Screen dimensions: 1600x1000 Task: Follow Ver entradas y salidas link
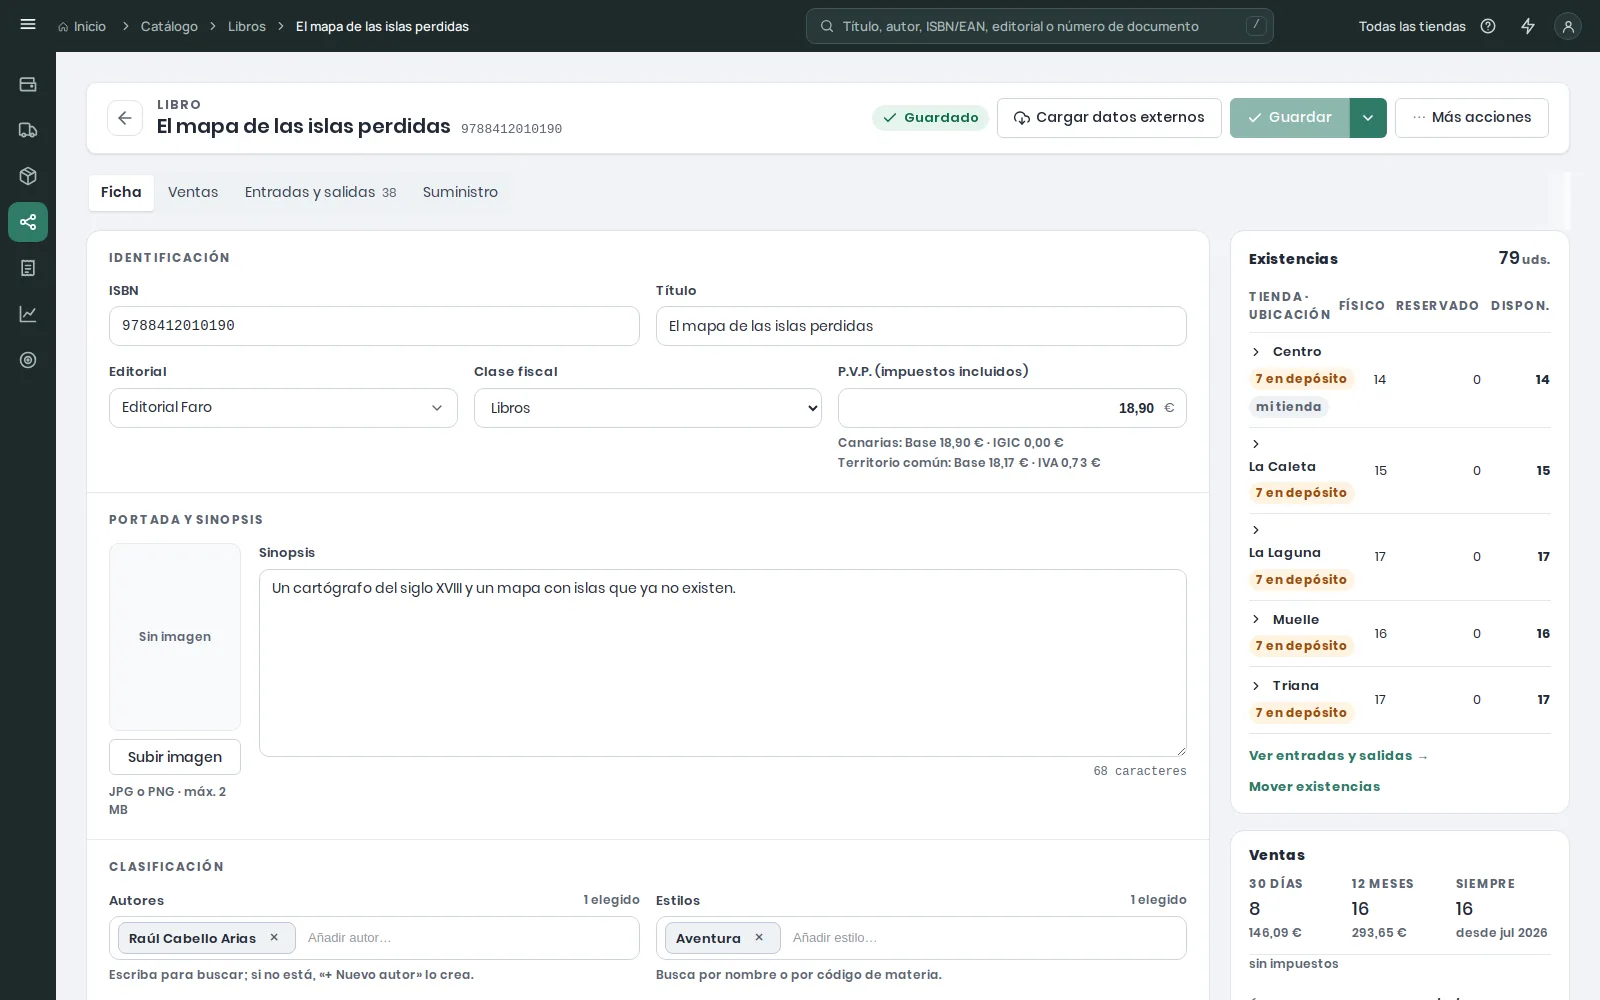1338,756
